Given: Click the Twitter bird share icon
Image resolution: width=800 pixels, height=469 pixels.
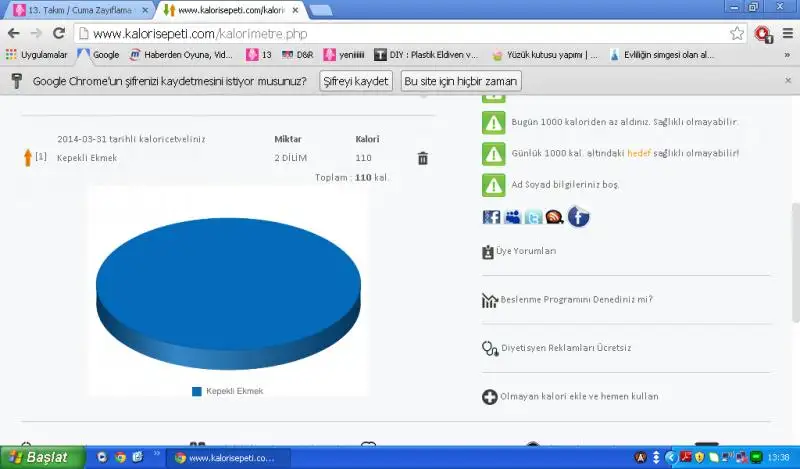Looking at the screenshot, I should coord(534,217).
